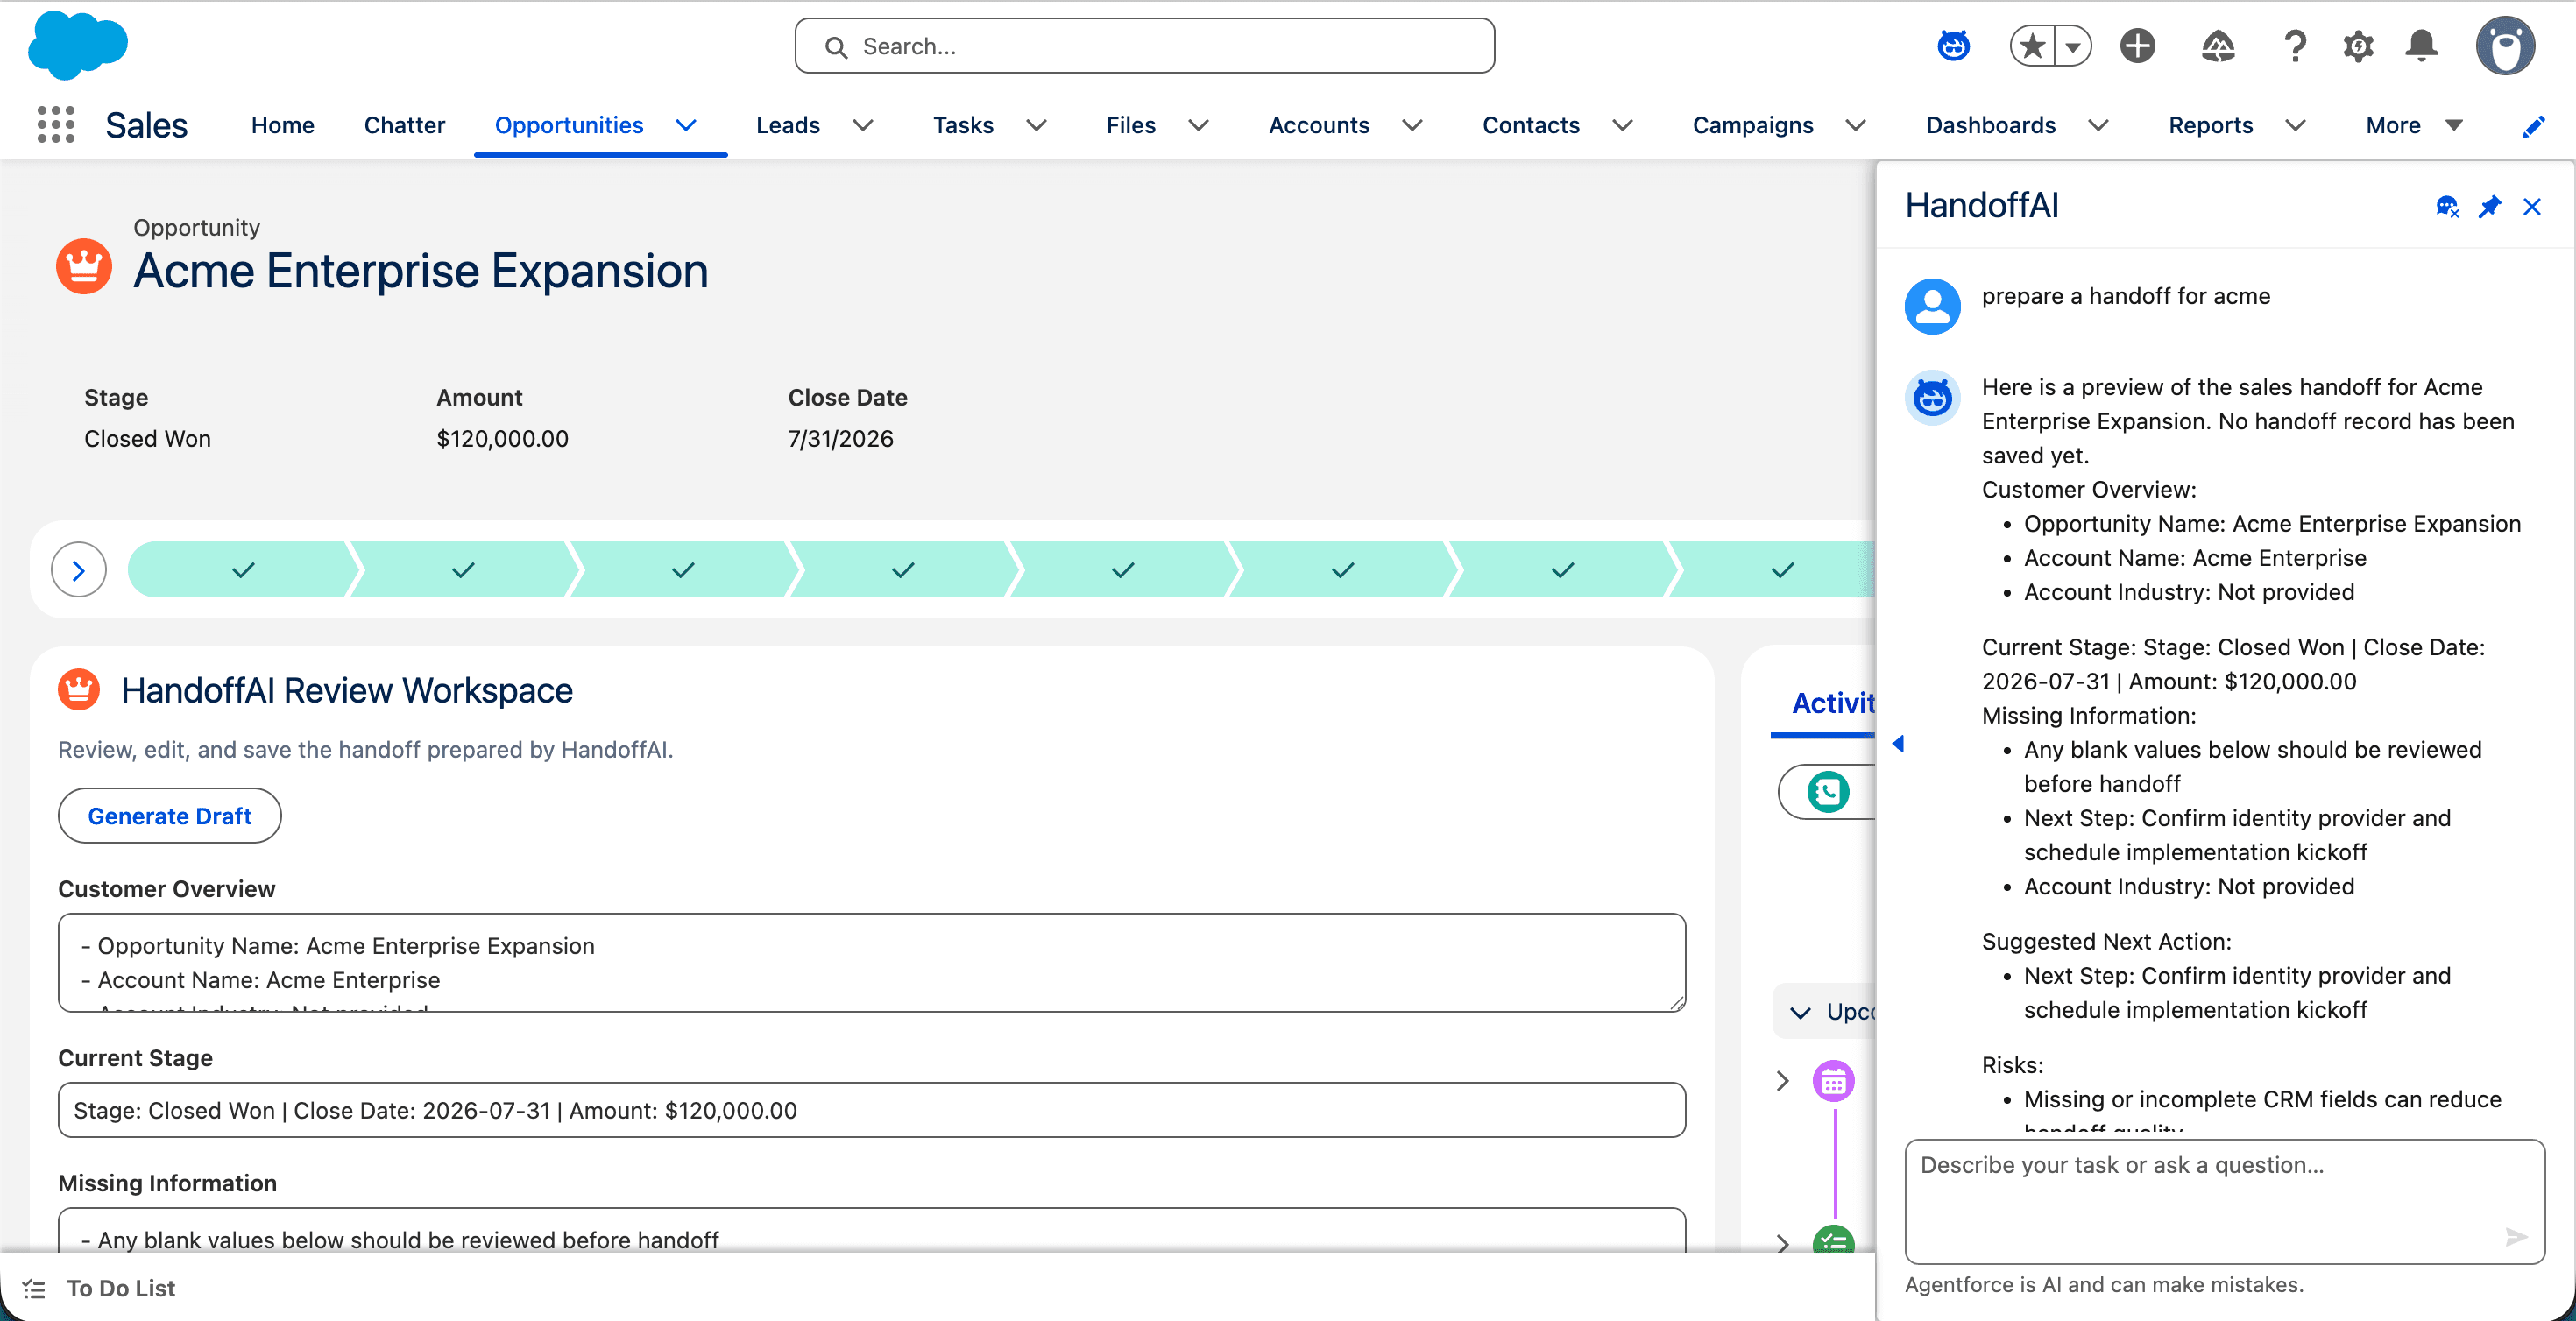Screen dimensions: 2576x1321
Task: Go to Chatter tab
Action: (x=404, y=125)
